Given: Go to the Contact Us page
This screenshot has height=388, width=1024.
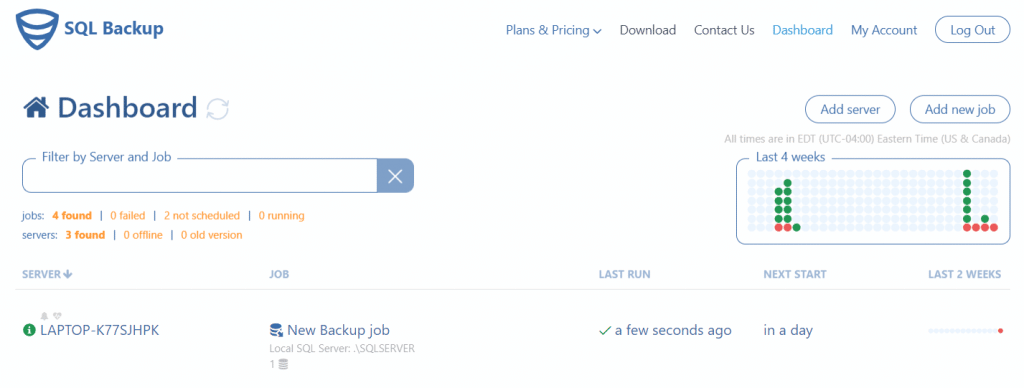Looking at the screenshot, I should pyautogui.click(x=724, y=30).
